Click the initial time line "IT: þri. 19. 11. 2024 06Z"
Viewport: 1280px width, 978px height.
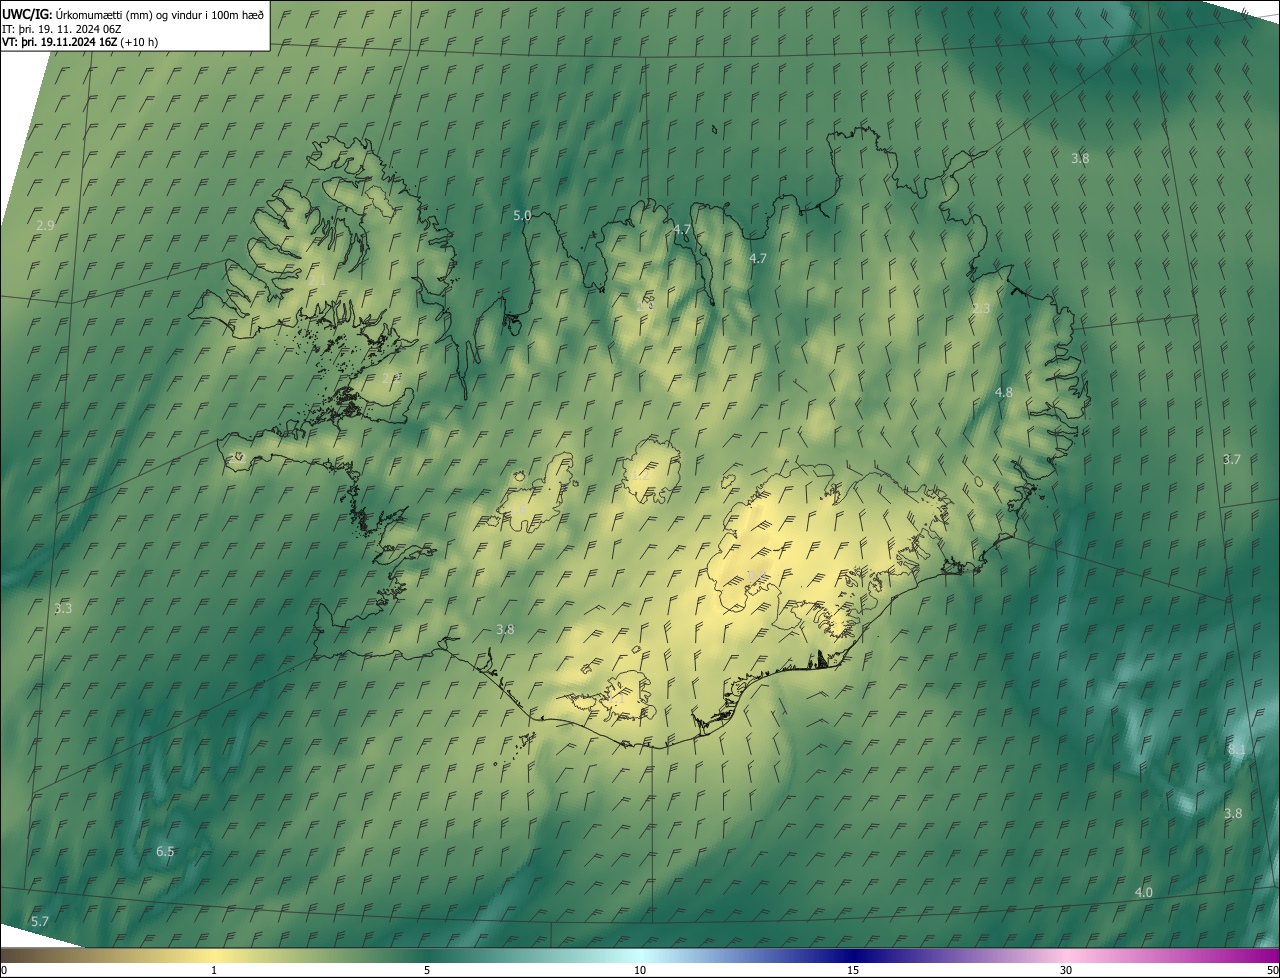(62, 28)
